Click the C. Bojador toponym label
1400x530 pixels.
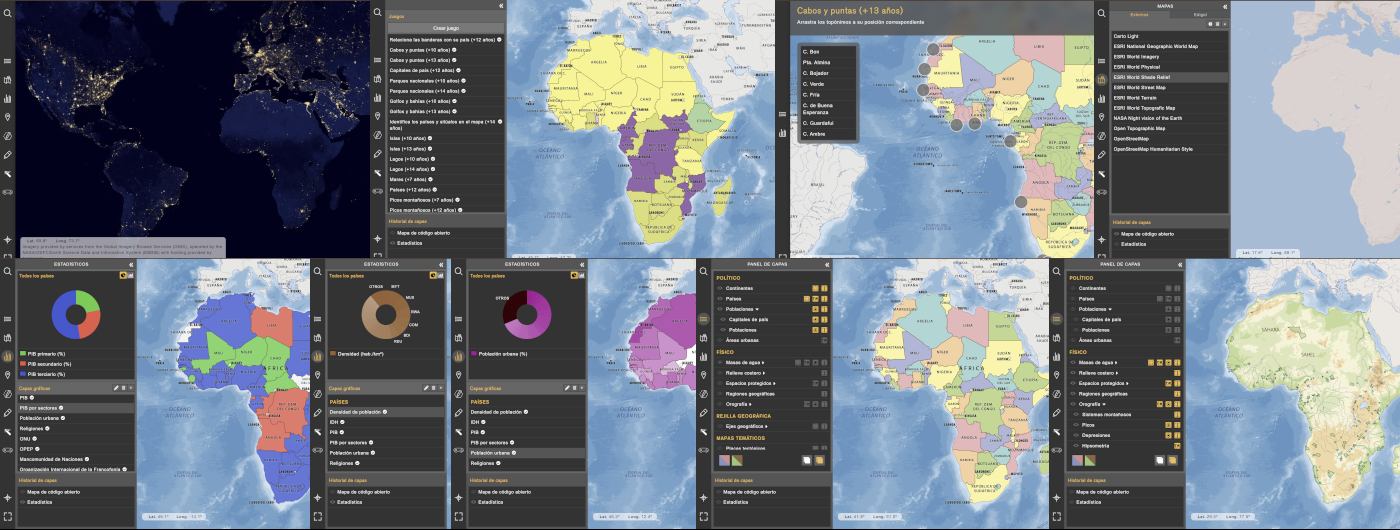pyautogui.click(x=818, y=73)
